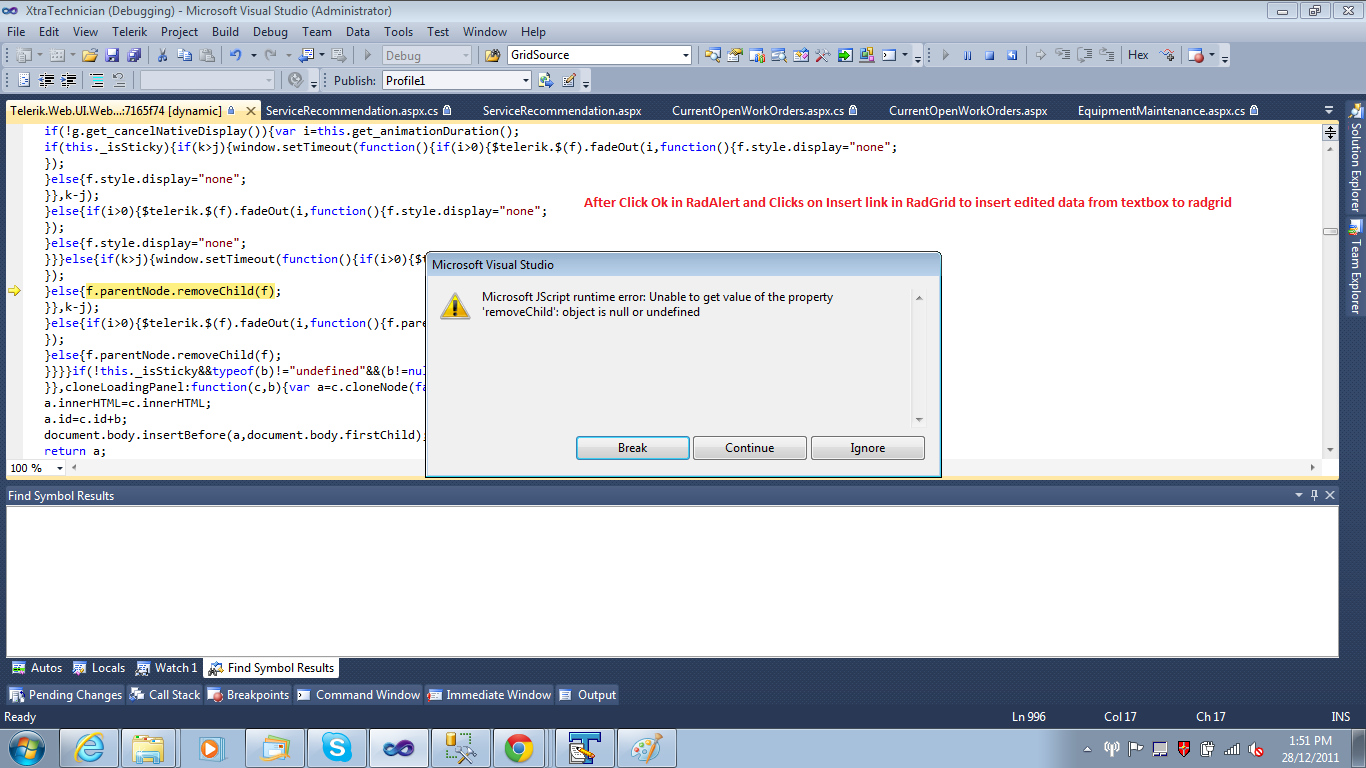
Task: Decrease line indent with the outdent icon
Action: [x=47, y=81]
